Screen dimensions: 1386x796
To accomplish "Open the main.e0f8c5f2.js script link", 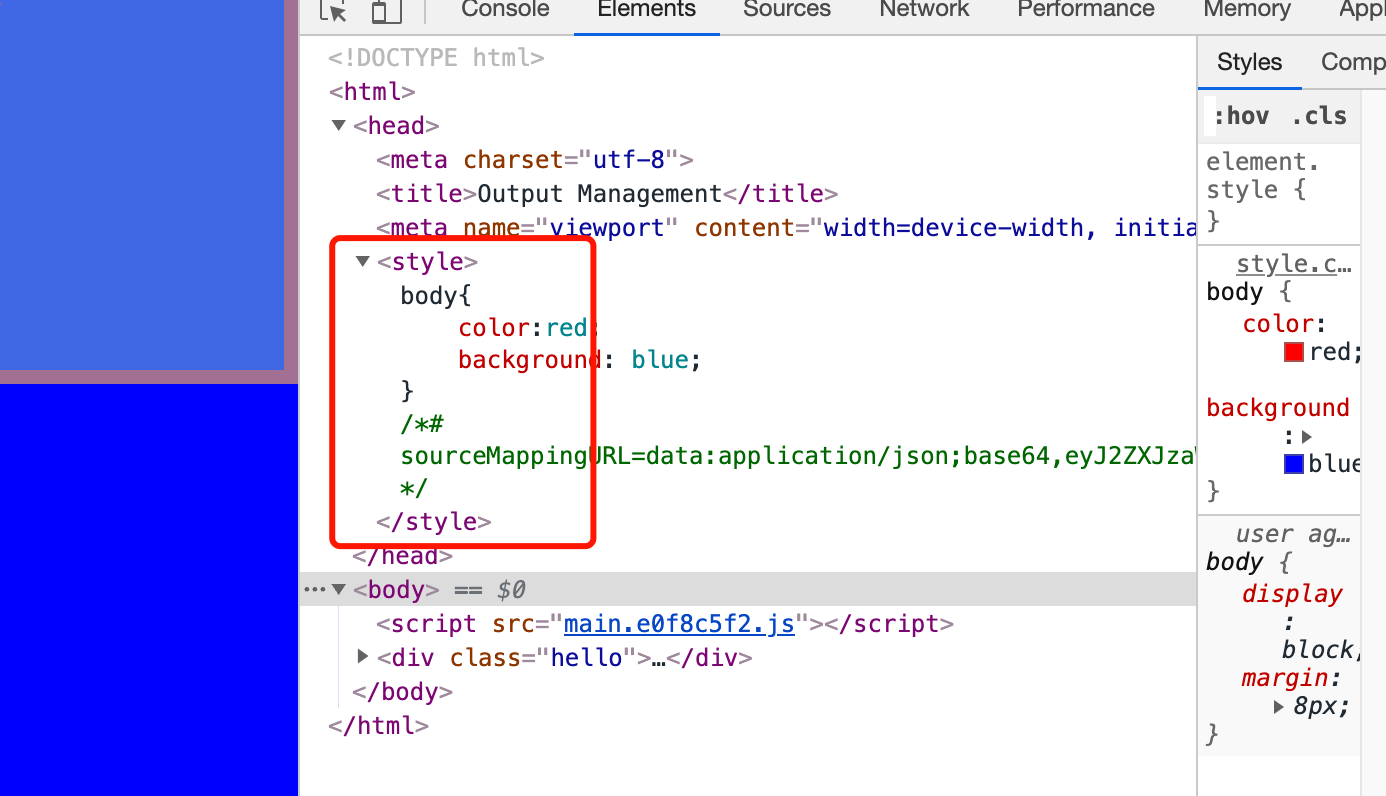I will [x=679, y=624].
